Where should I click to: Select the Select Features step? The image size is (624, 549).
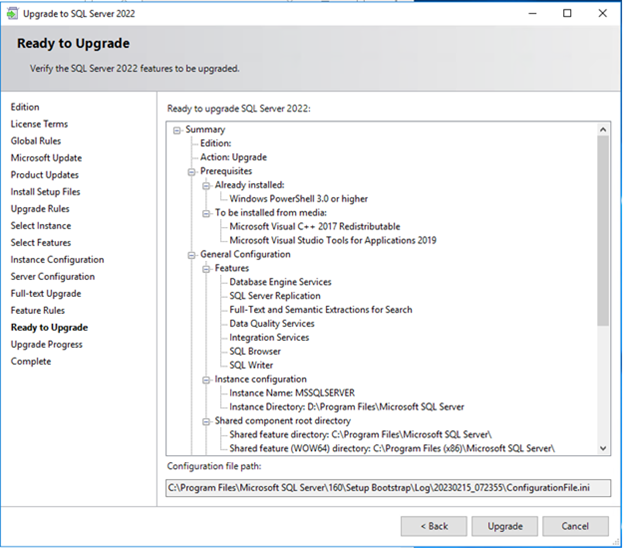(41, 243)
